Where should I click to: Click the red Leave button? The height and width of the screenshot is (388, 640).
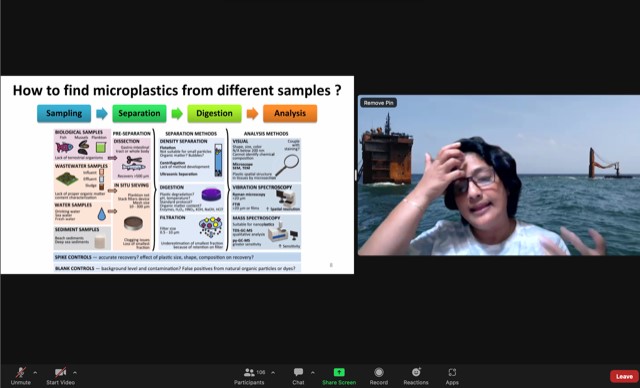(624, 376)
